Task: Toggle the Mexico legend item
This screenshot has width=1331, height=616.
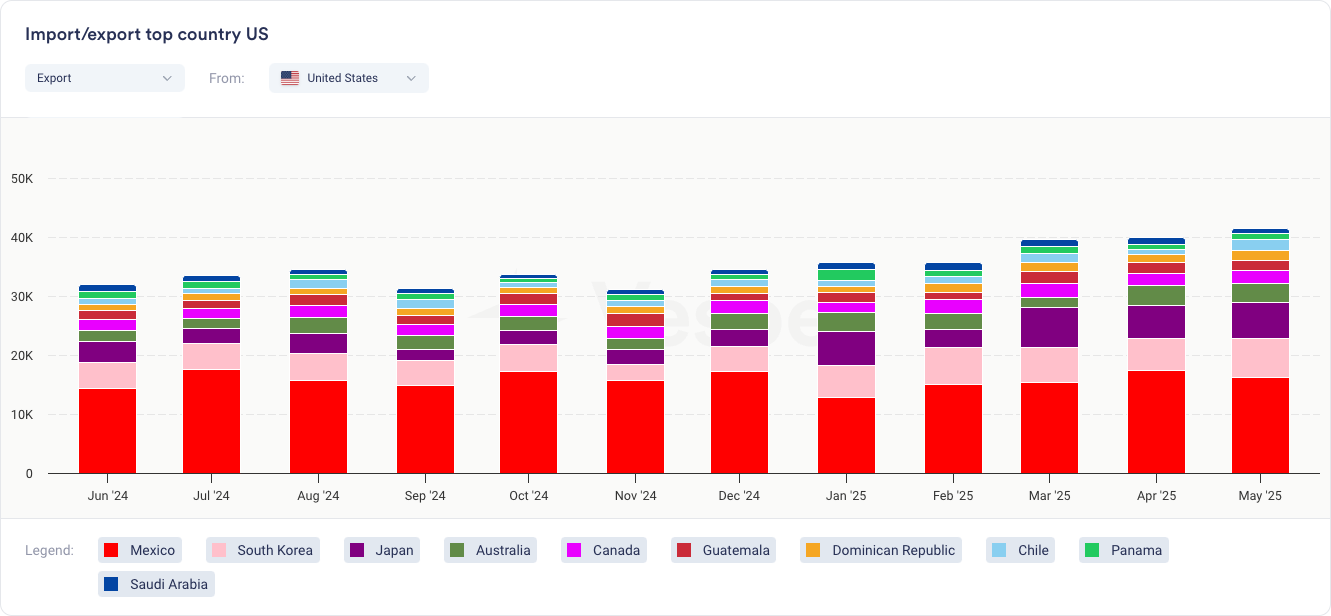Action: pyautogui.click(x=140, y=550)
